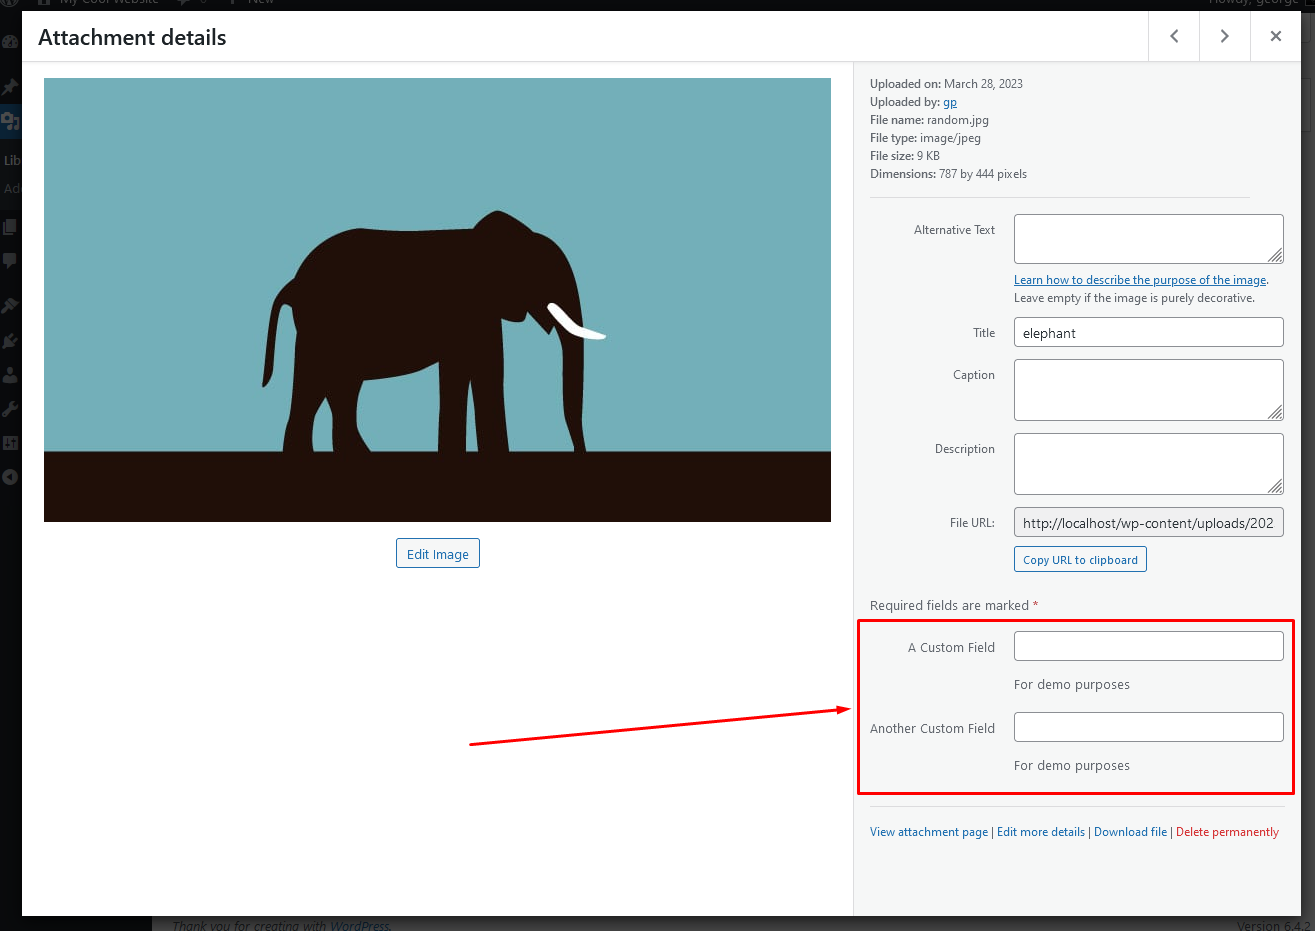Go to next attachment with right chevron

[1224, 36]
